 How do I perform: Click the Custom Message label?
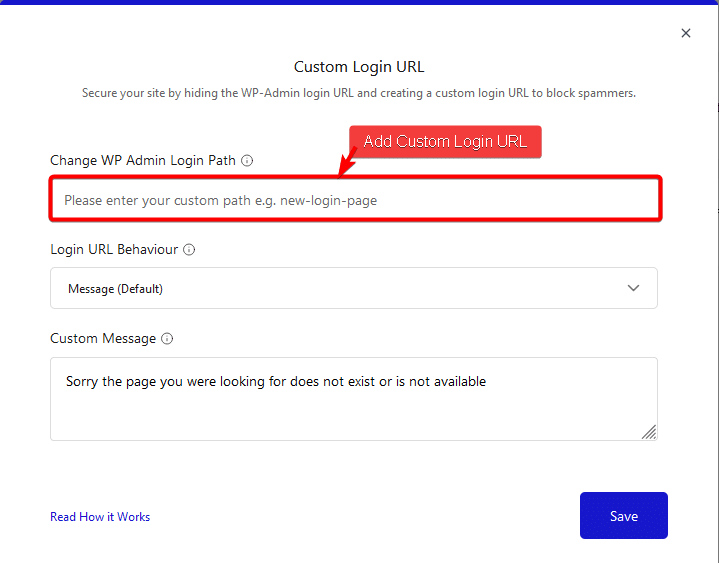pyautogui.click(x=103, y=338)
